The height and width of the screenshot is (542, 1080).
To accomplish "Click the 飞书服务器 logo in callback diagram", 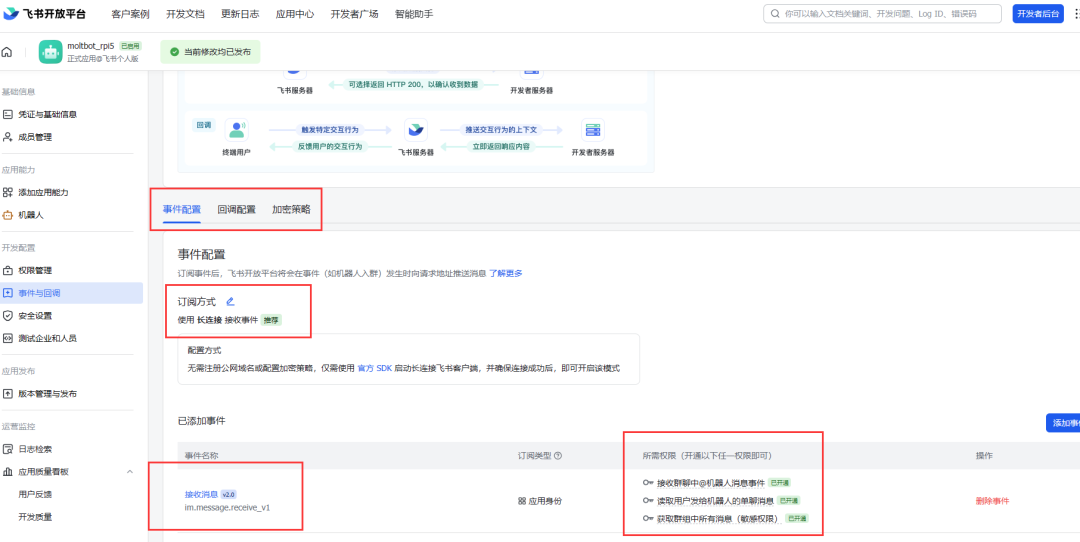I will pyautogui.click(x=415, y=129).
